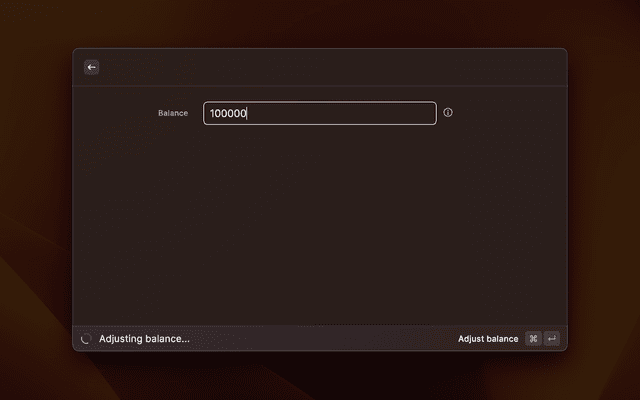This screenshot has height=400, width=640.
Task: Click the Balance field label
Action: (172, 113)
